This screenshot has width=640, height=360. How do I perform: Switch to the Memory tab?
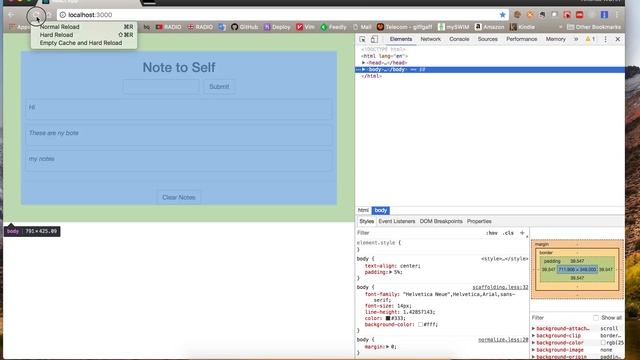click(556, 39)
